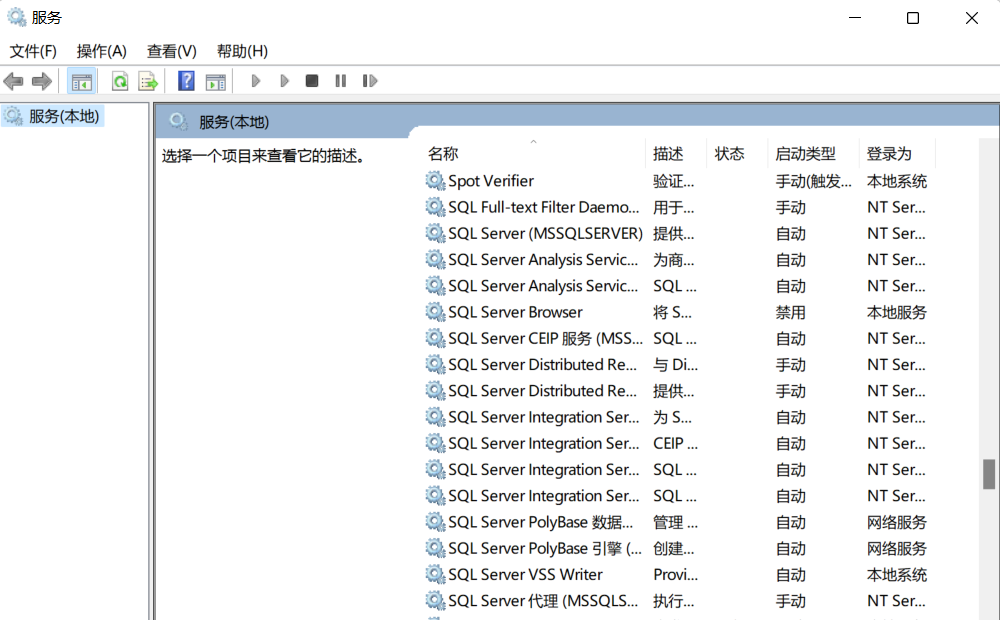
Task: Click the first Start Service play icon
Action: click(x=256, y=81)
